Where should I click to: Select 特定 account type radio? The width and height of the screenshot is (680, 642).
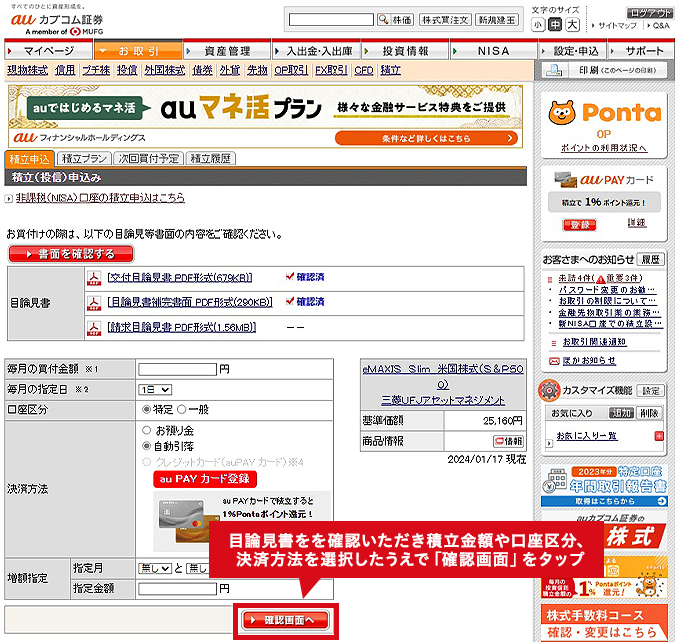click(147, 409)
